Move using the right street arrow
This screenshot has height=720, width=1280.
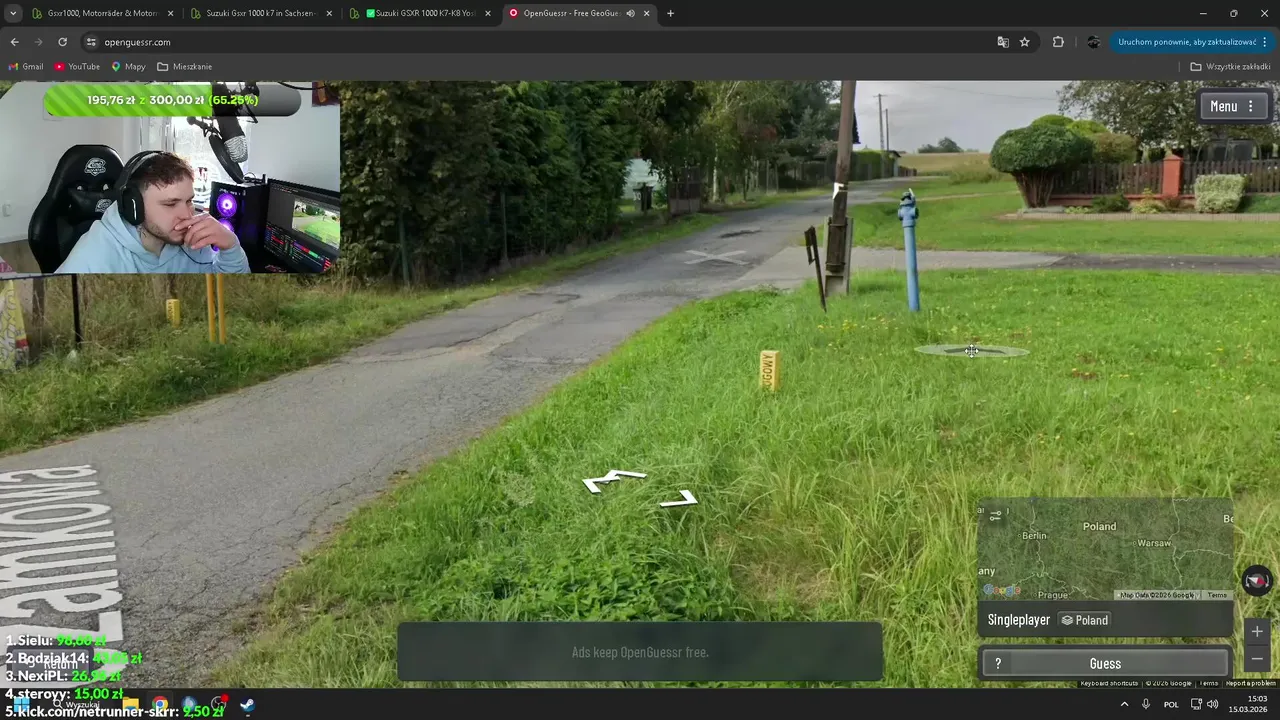pos(679,498)
